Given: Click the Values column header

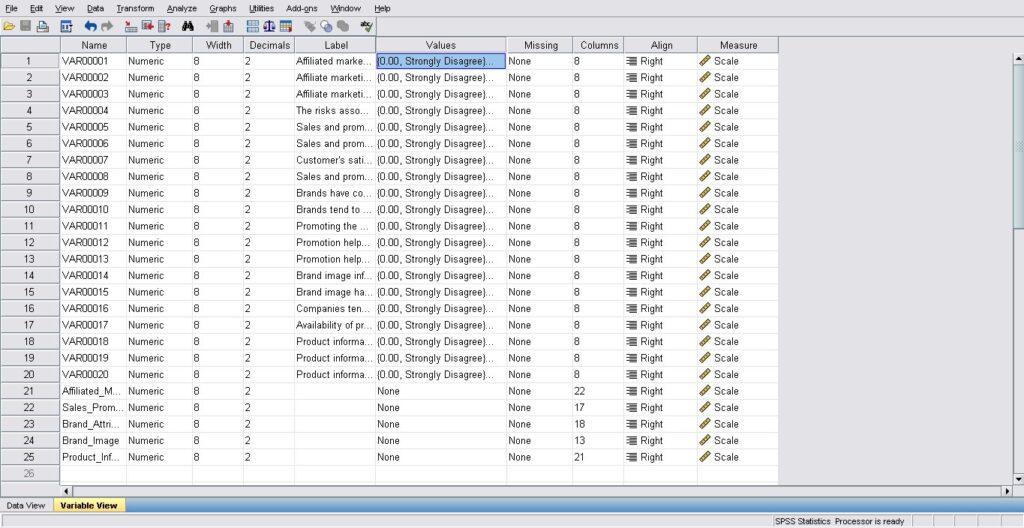Looking at the screenshot, I should (x=441, y=45).
